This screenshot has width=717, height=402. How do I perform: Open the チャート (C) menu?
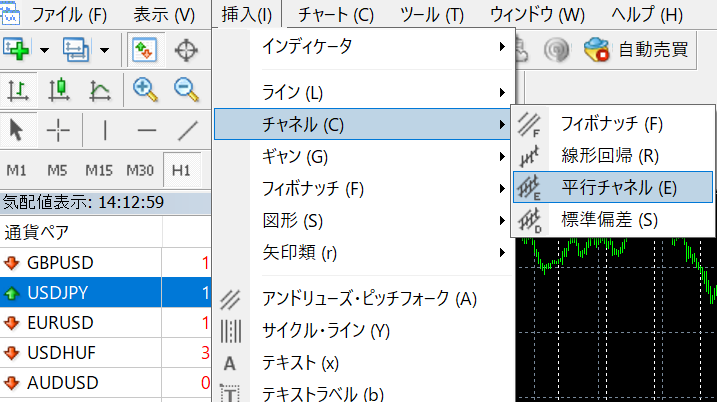(336, 15)
